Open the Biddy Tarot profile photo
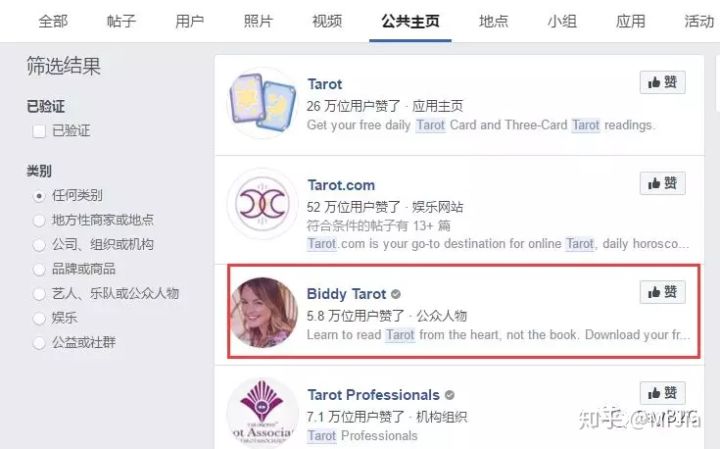This screenshot has width=720, height=449. point(264,312)
